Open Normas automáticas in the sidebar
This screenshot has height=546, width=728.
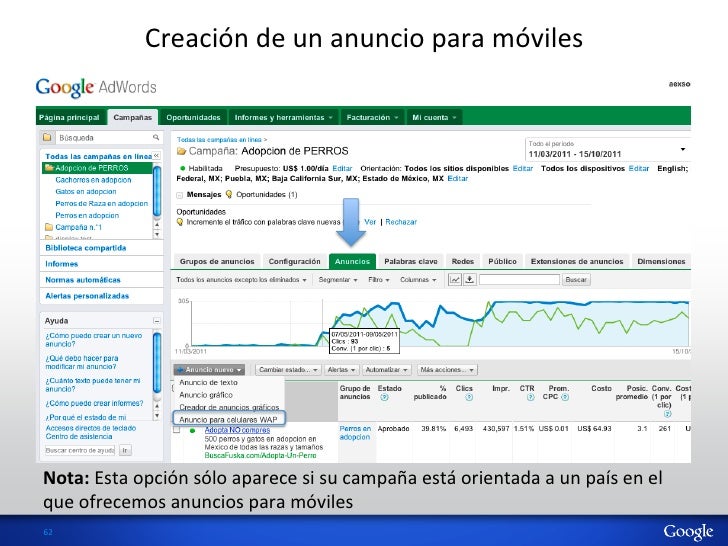(x=83, y=280)
